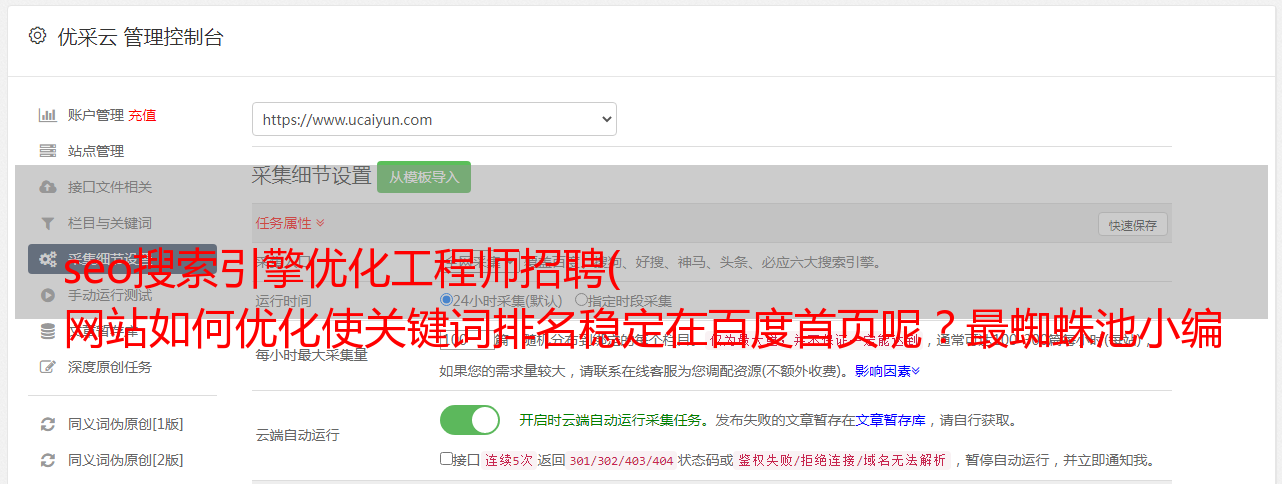Click the bar chart icon for 账户管理
The image size is (1282, 484).
(47, 115)
